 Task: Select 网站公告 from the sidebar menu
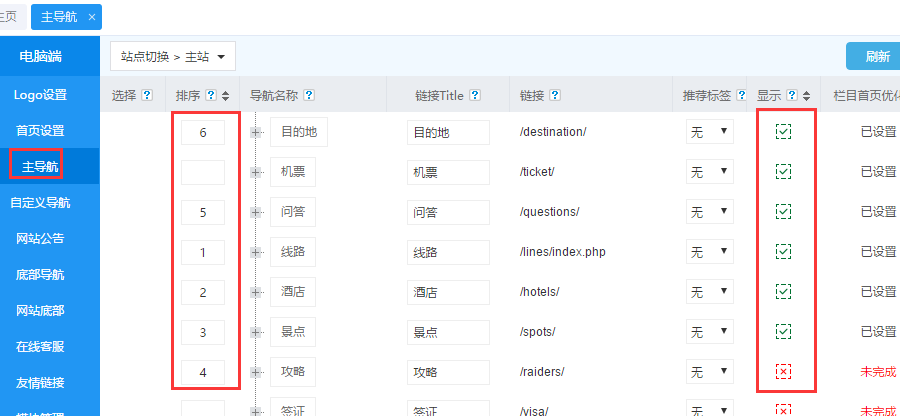tap(40, 238)
